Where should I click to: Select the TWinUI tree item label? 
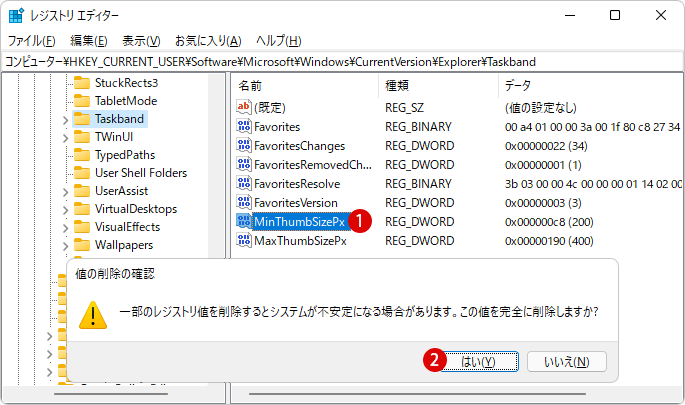tap(114, 137)
